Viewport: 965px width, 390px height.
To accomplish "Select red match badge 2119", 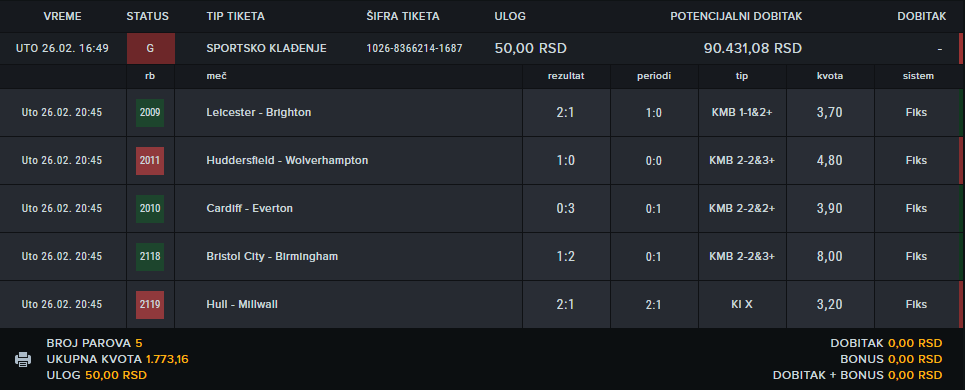I will [150, 304].
